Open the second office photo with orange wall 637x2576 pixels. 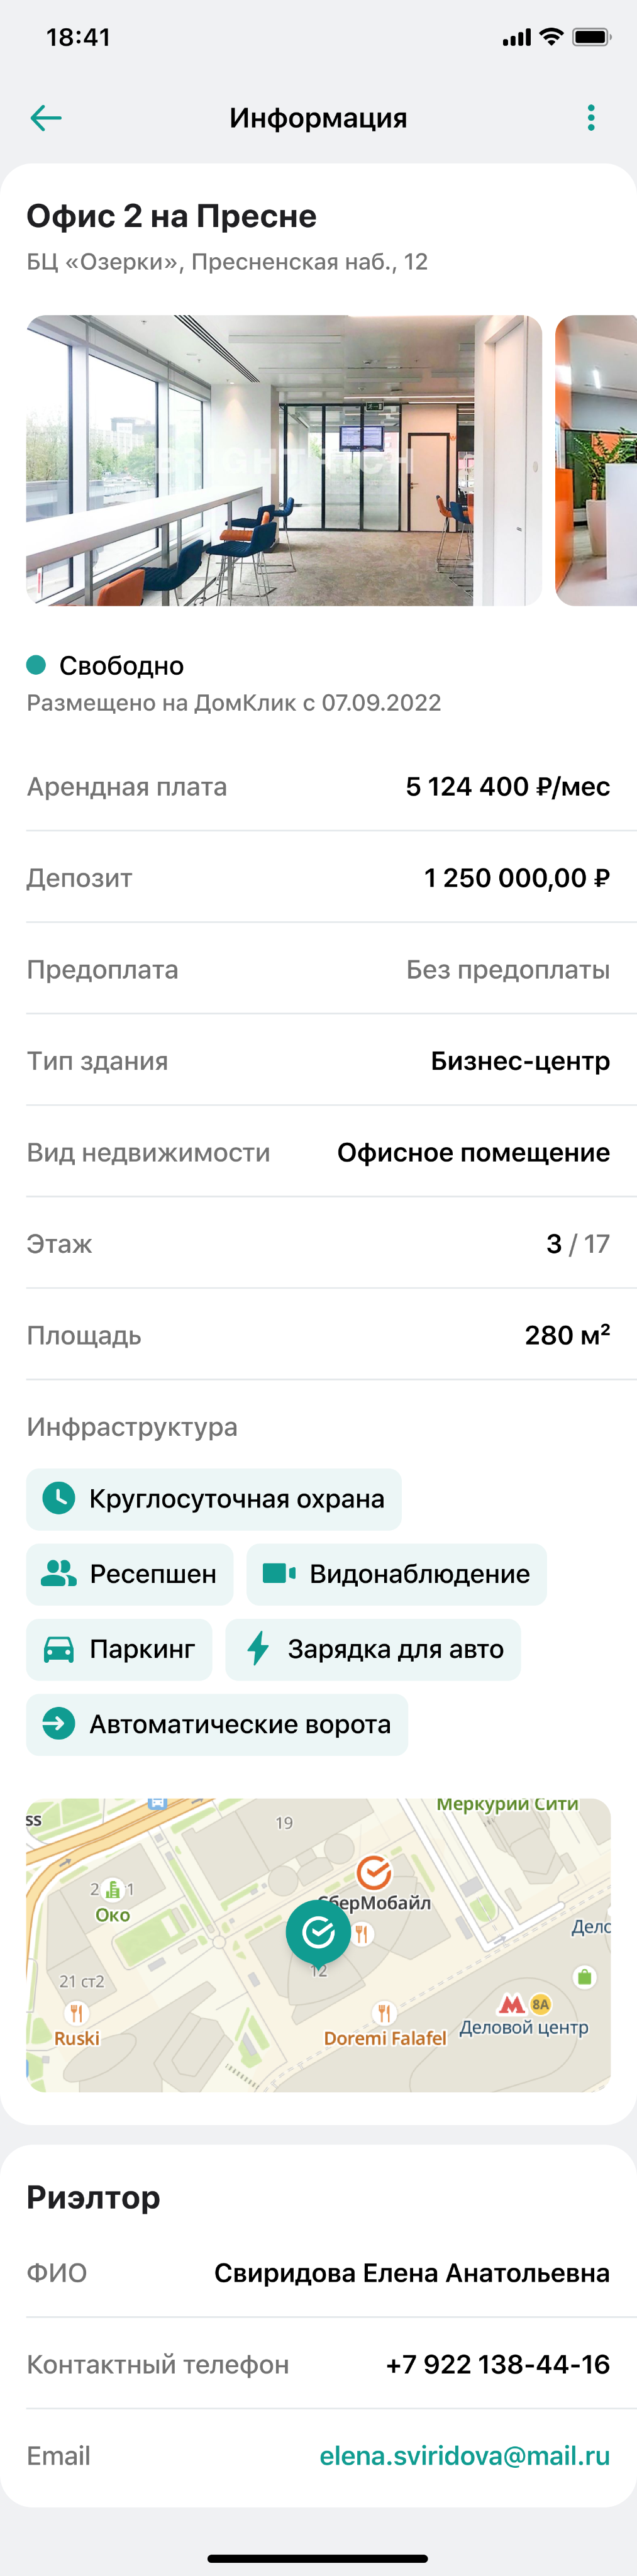[x=596, y=460]
